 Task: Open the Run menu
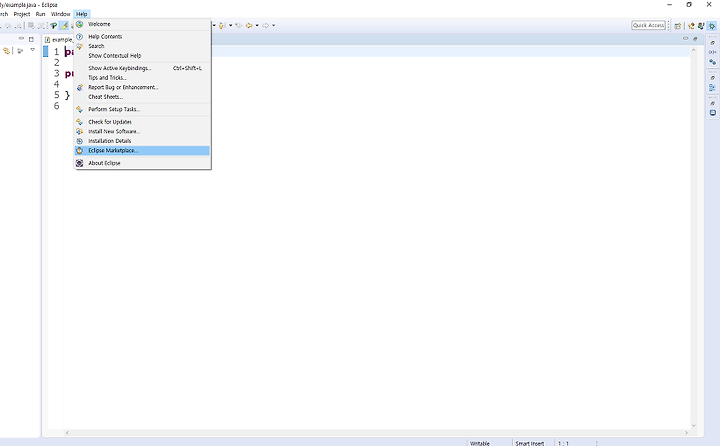(40, 14)
